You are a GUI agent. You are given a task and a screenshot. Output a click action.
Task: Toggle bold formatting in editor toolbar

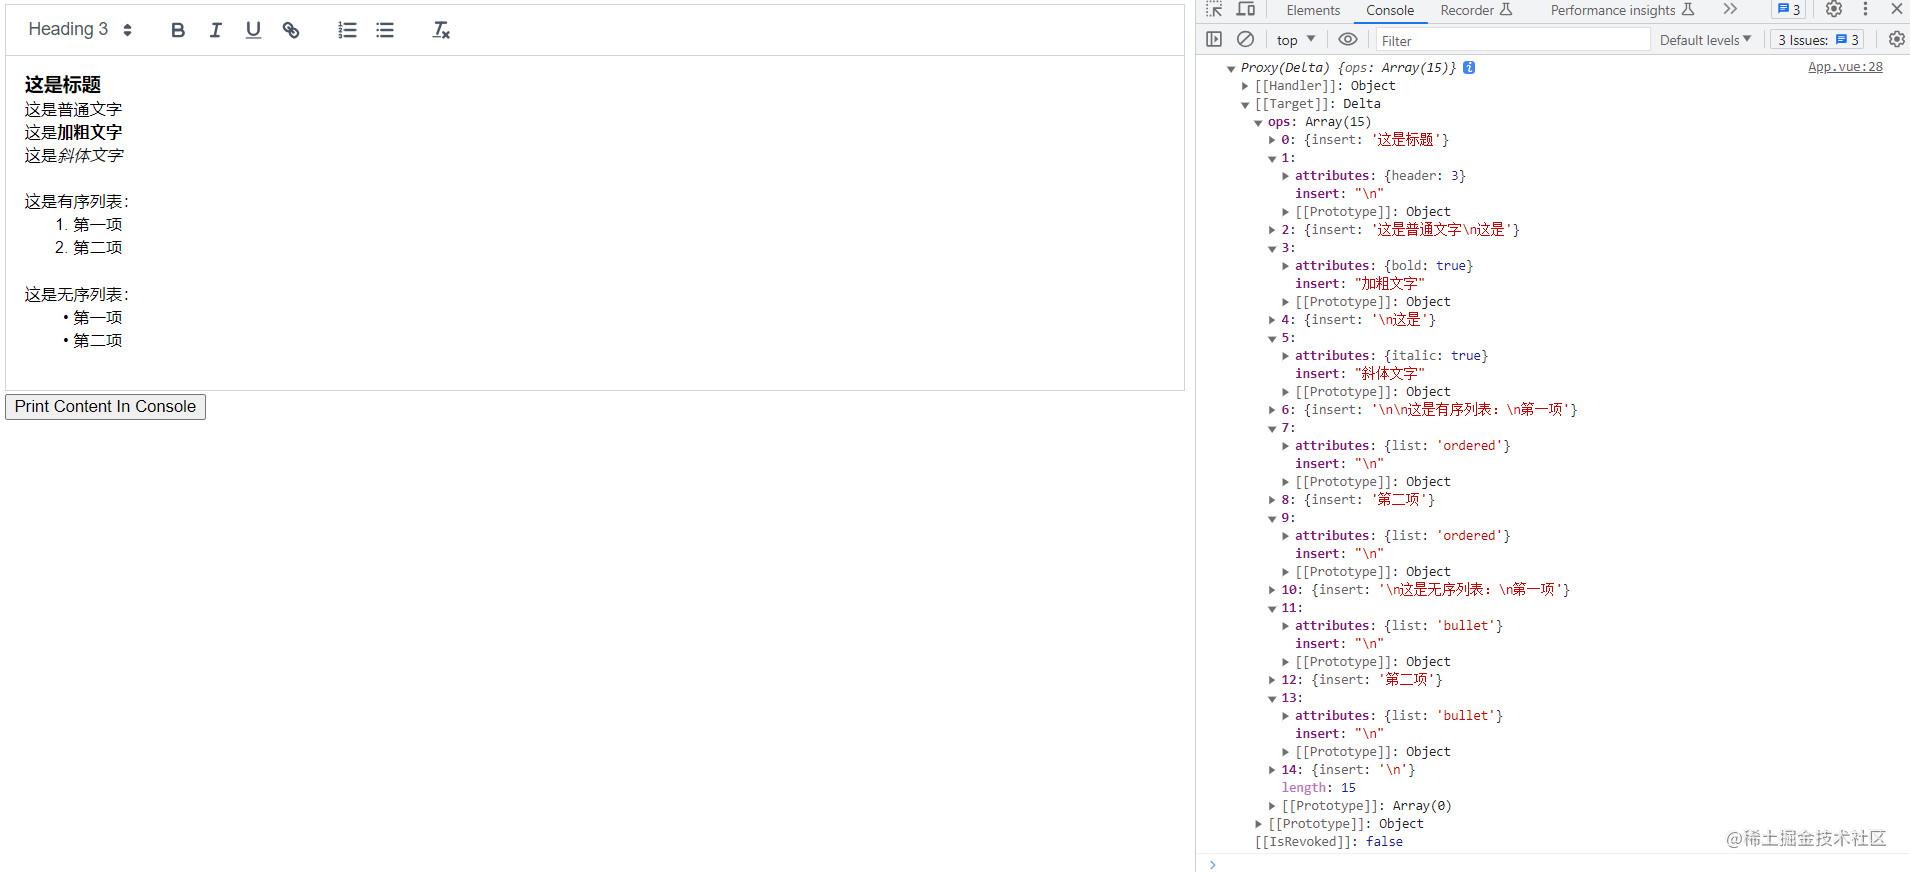pyautogui.click(x=178, y=30)
